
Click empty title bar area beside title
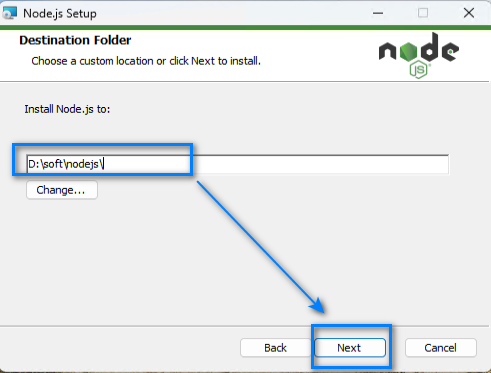click(x=233, y=13)
